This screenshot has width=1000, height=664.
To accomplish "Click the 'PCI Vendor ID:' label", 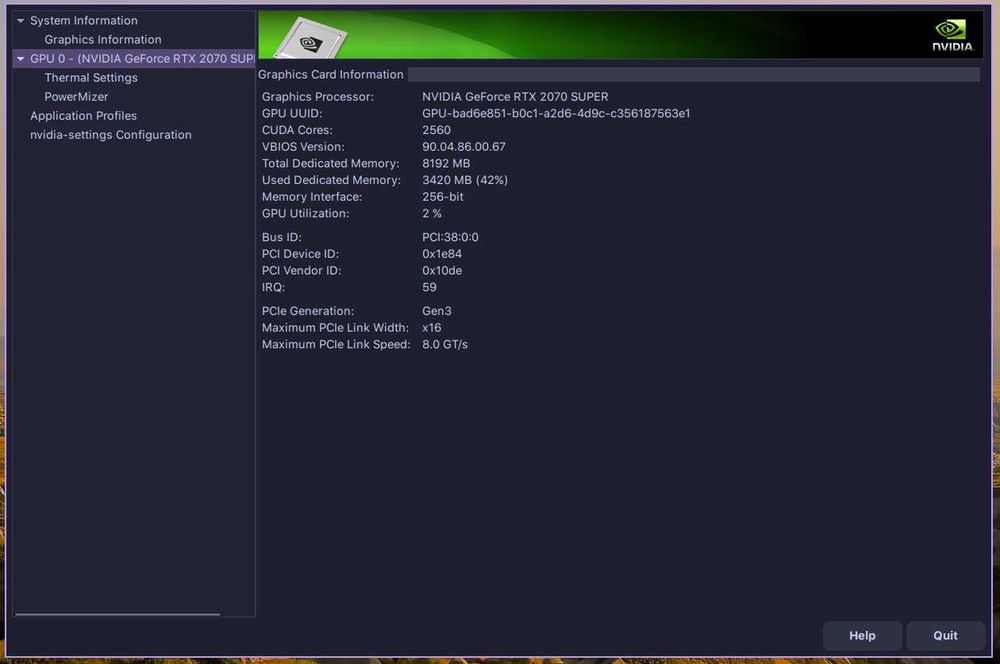I will (301, 270).
